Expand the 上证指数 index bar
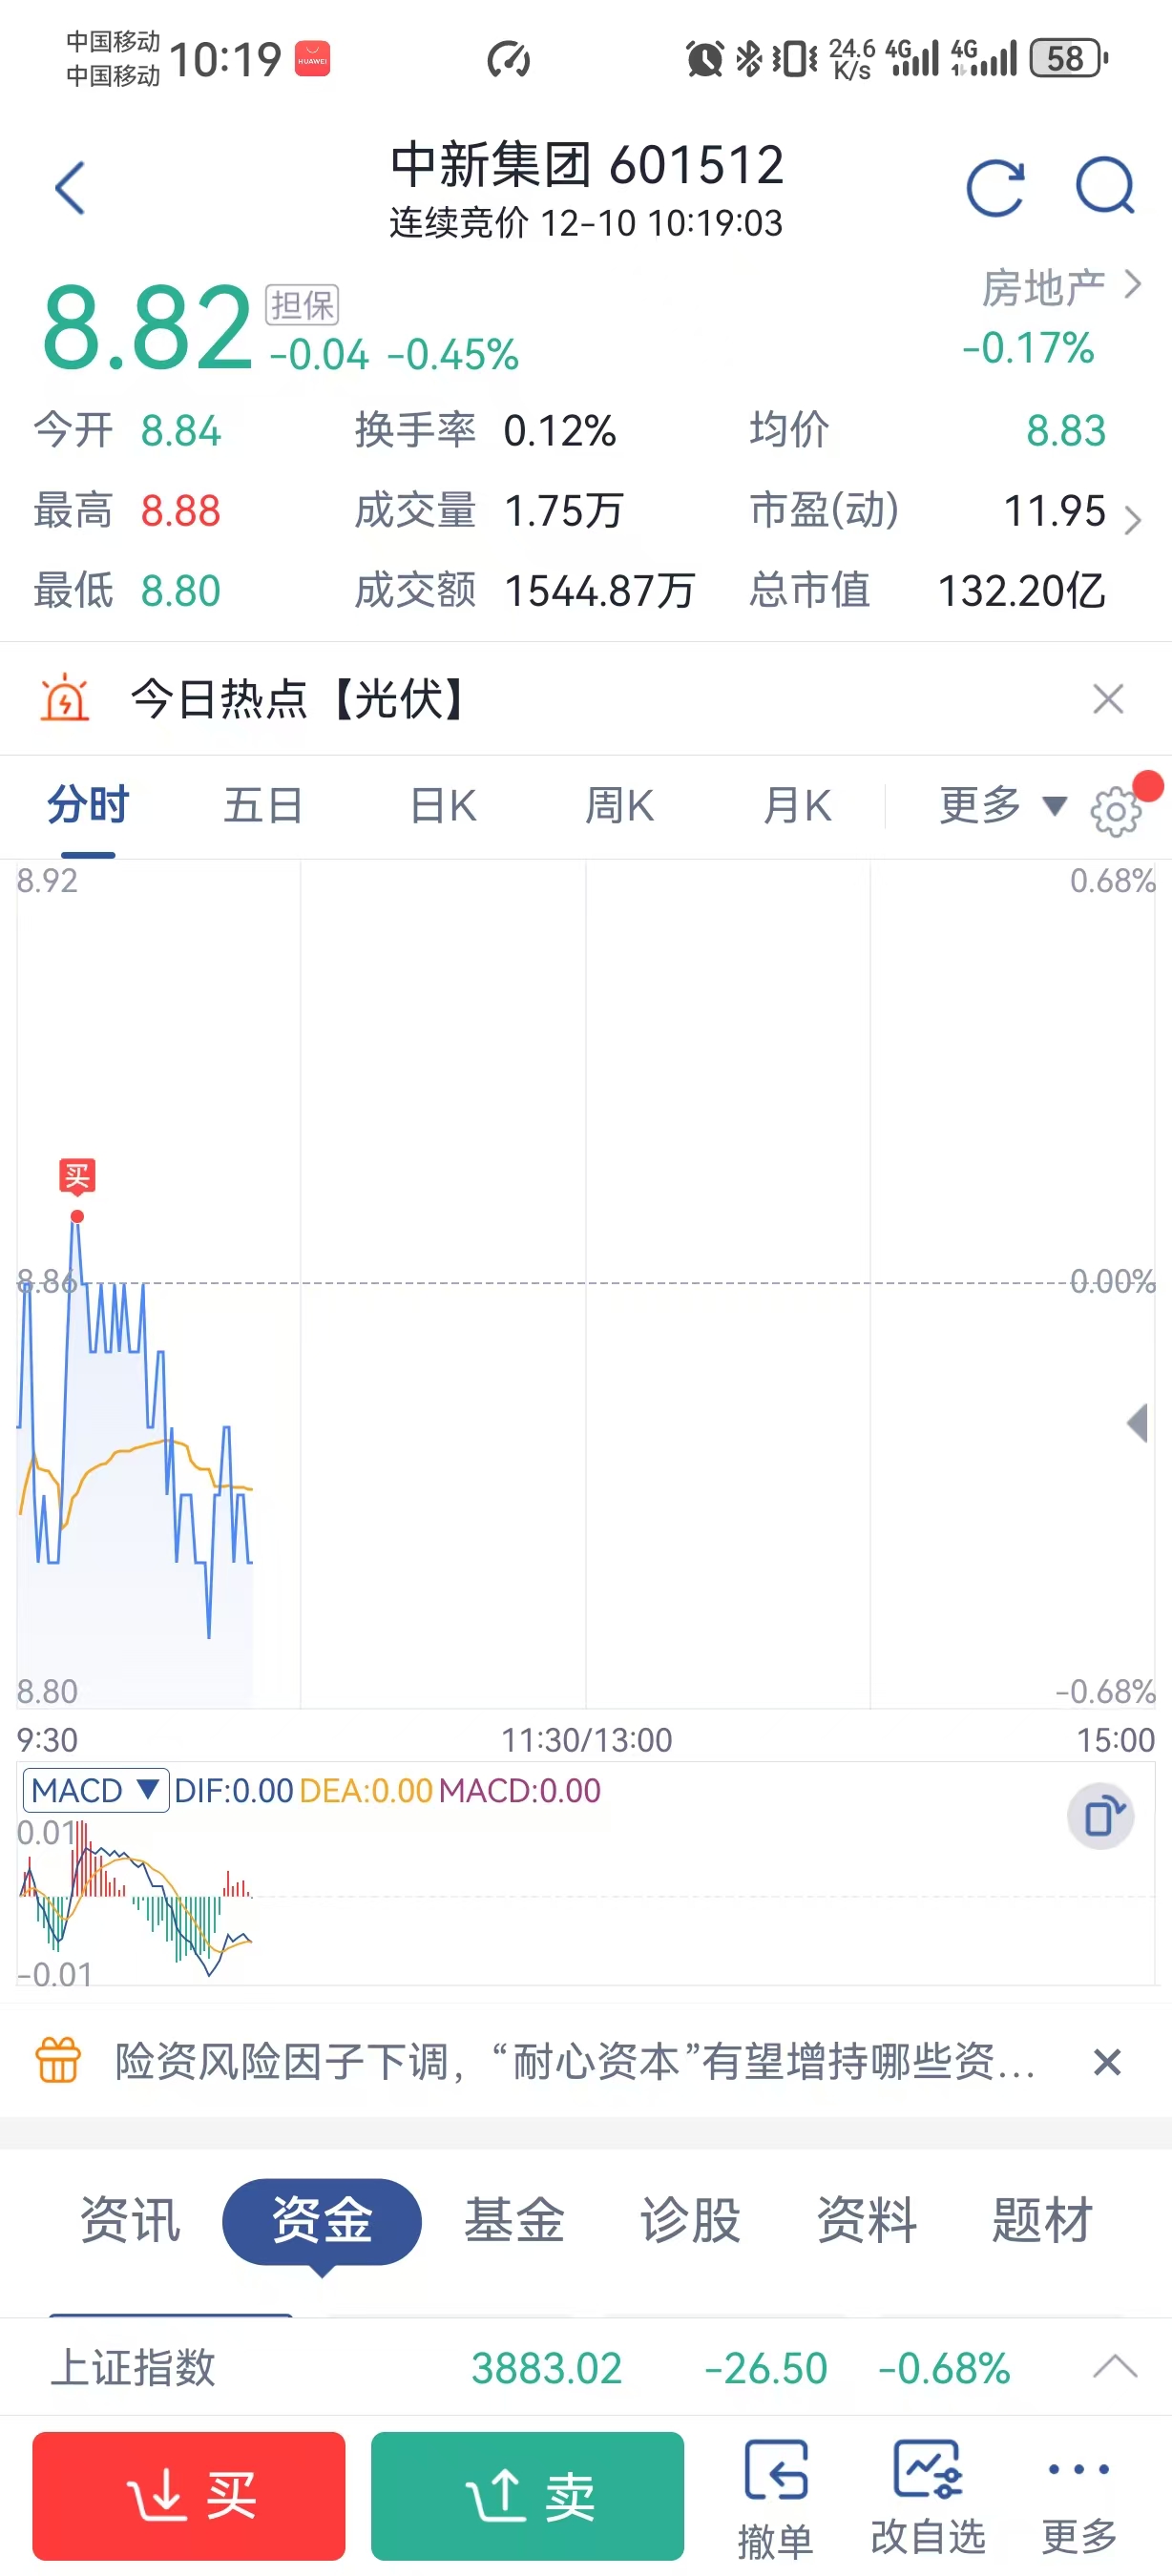This screenshot has height=2576, width=1172. point(1115,2367)
